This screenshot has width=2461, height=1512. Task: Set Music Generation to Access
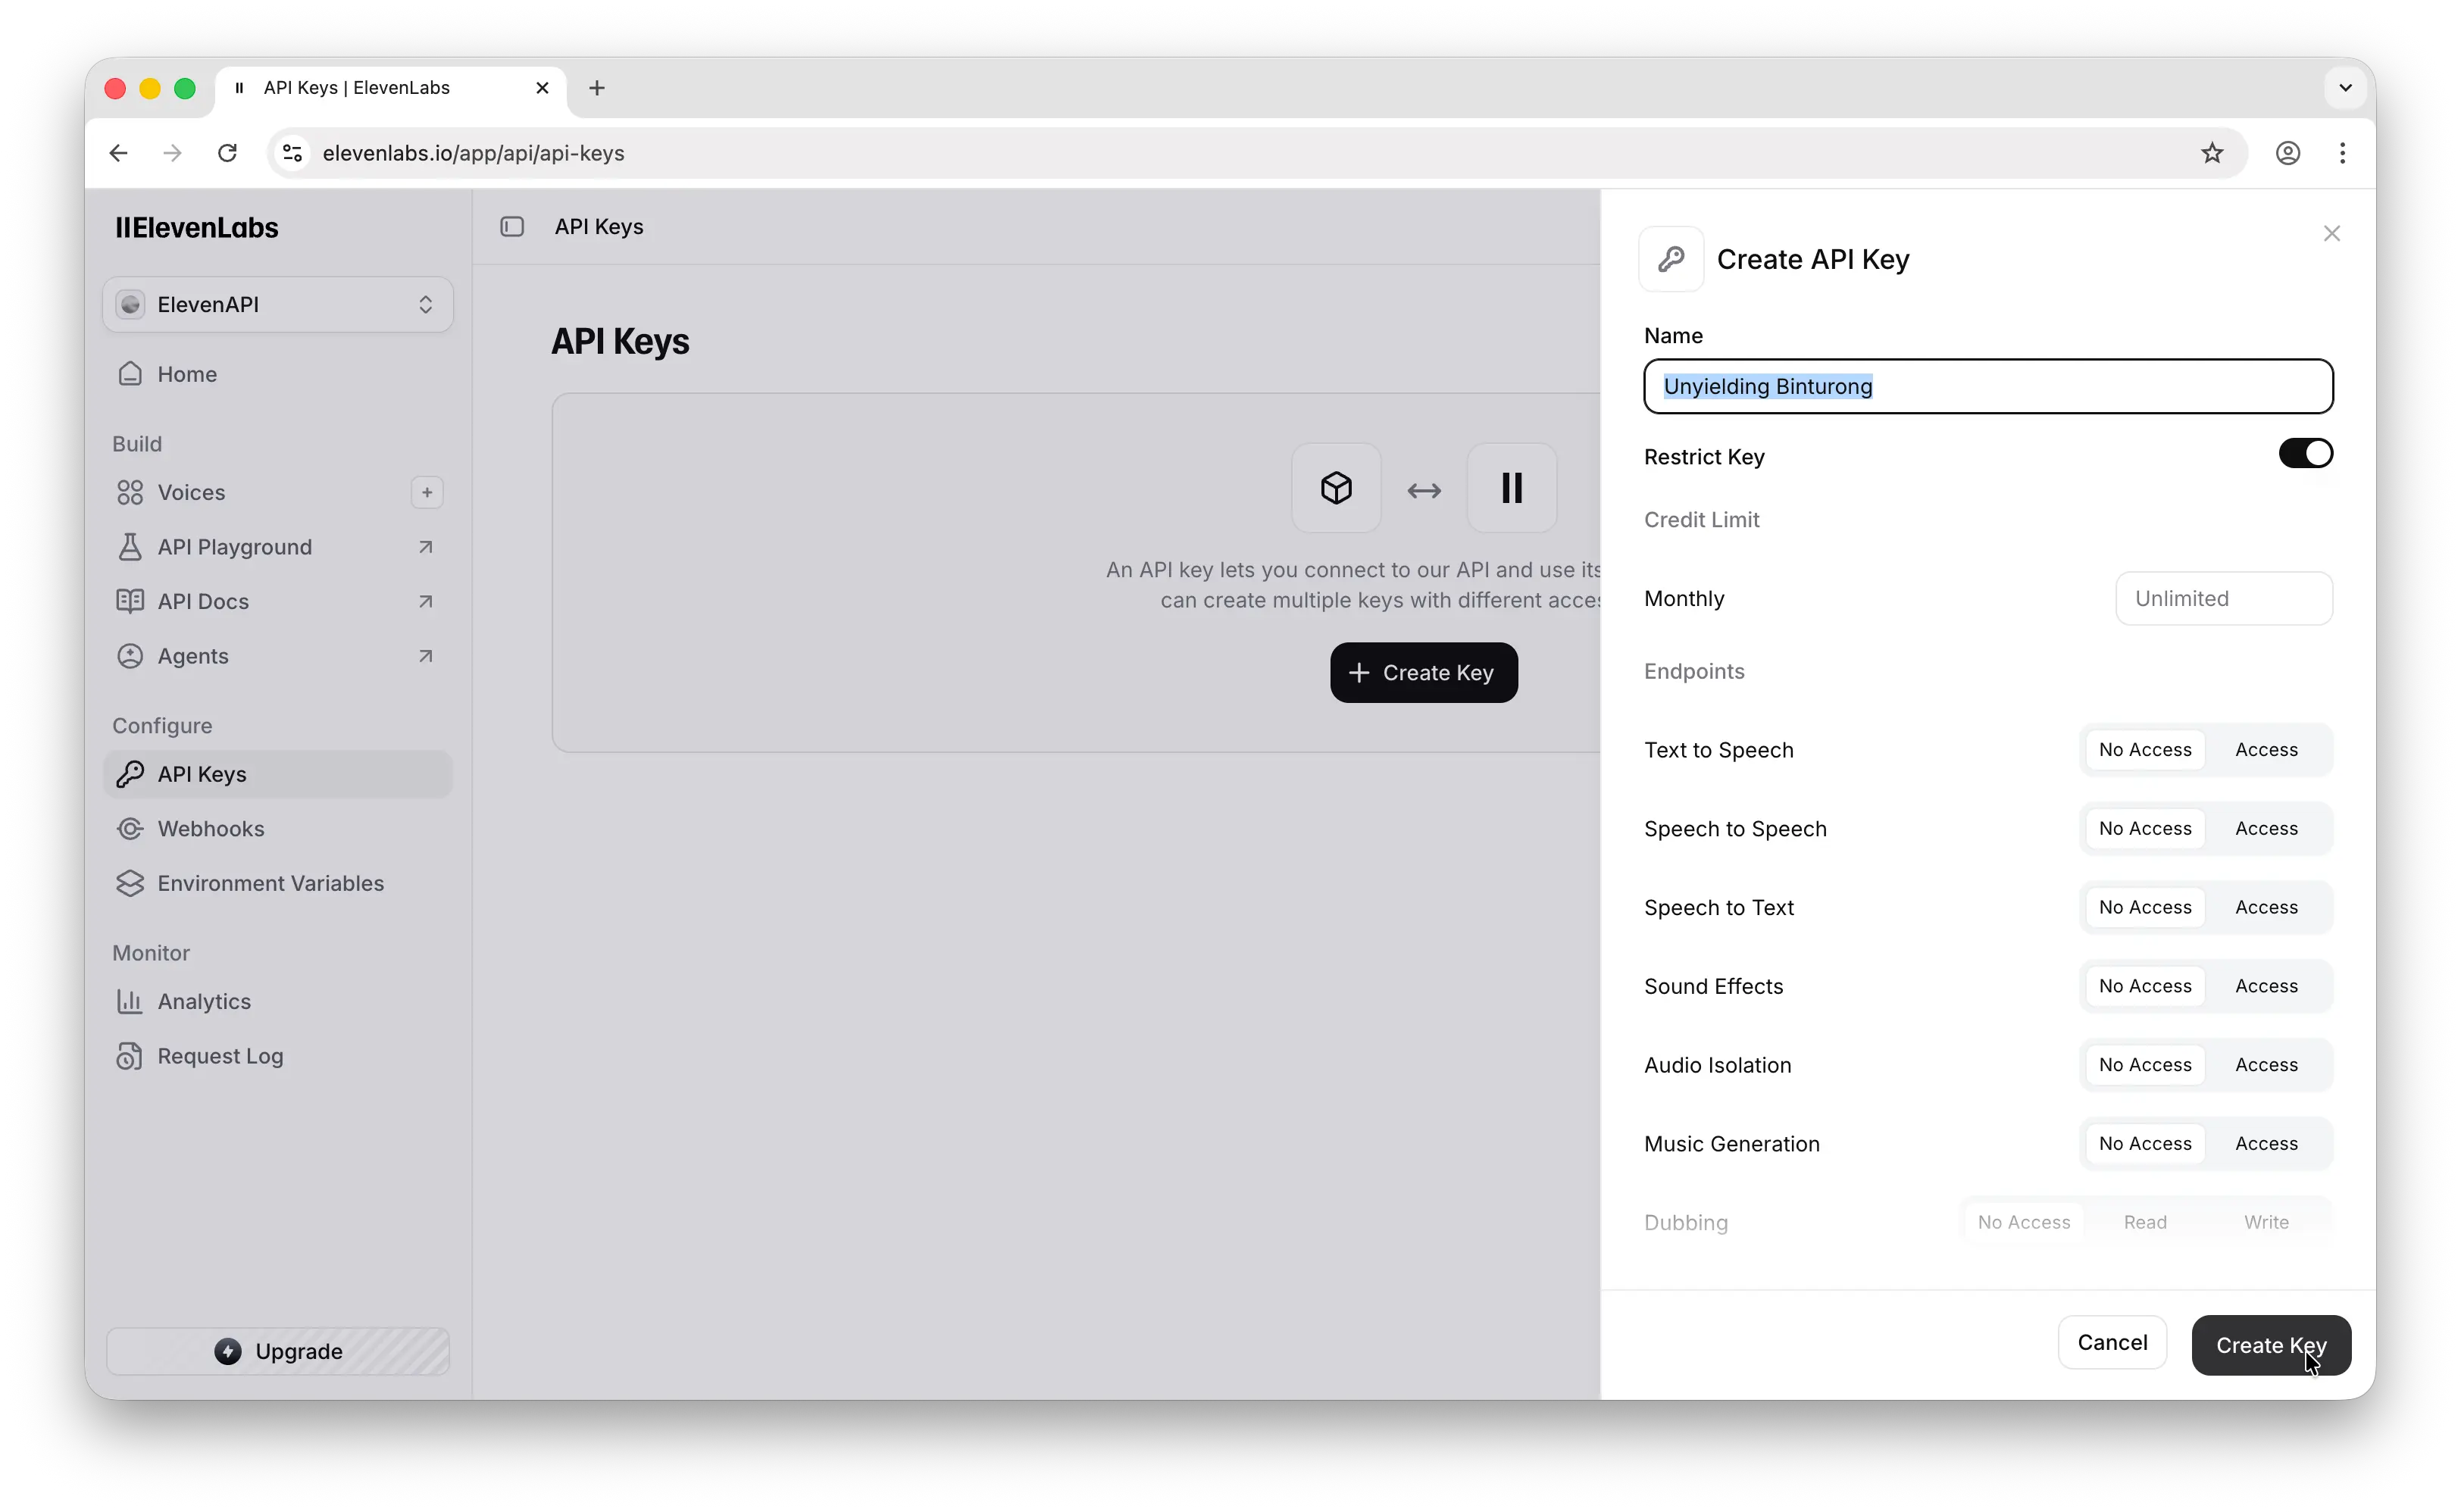coord(2266,1143)
